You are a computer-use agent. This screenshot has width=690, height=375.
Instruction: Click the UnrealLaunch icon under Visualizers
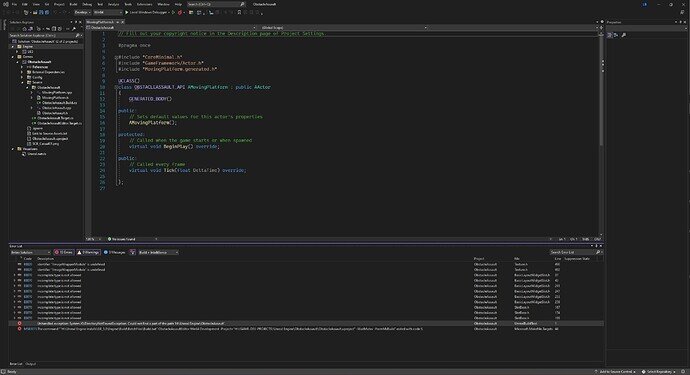tap(24, 154)
